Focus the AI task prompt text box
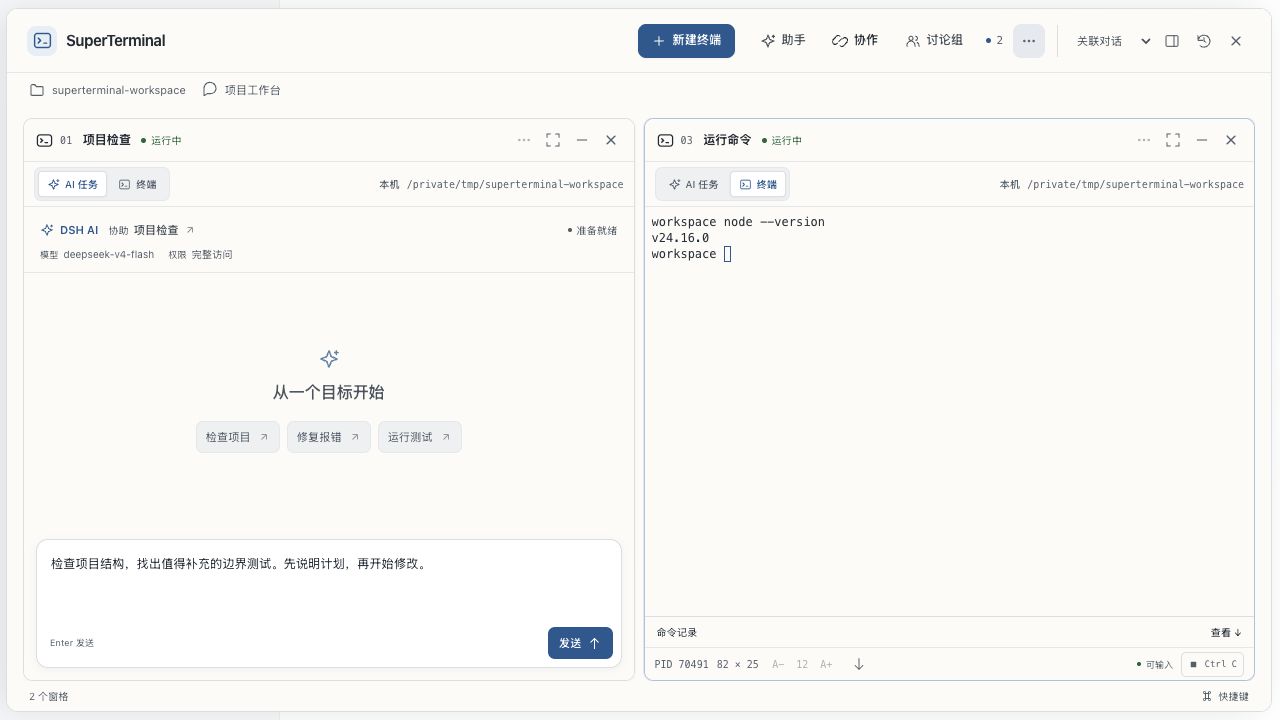The image size is (1280, 720). pos(329,583)
